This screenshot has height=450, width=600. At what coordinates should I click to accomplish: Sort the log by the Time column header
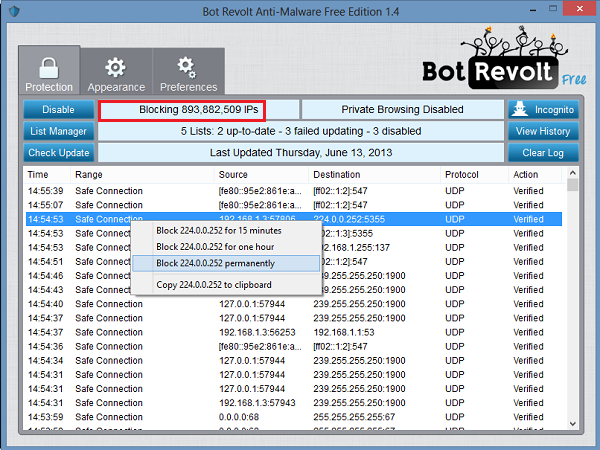(47, 175)
